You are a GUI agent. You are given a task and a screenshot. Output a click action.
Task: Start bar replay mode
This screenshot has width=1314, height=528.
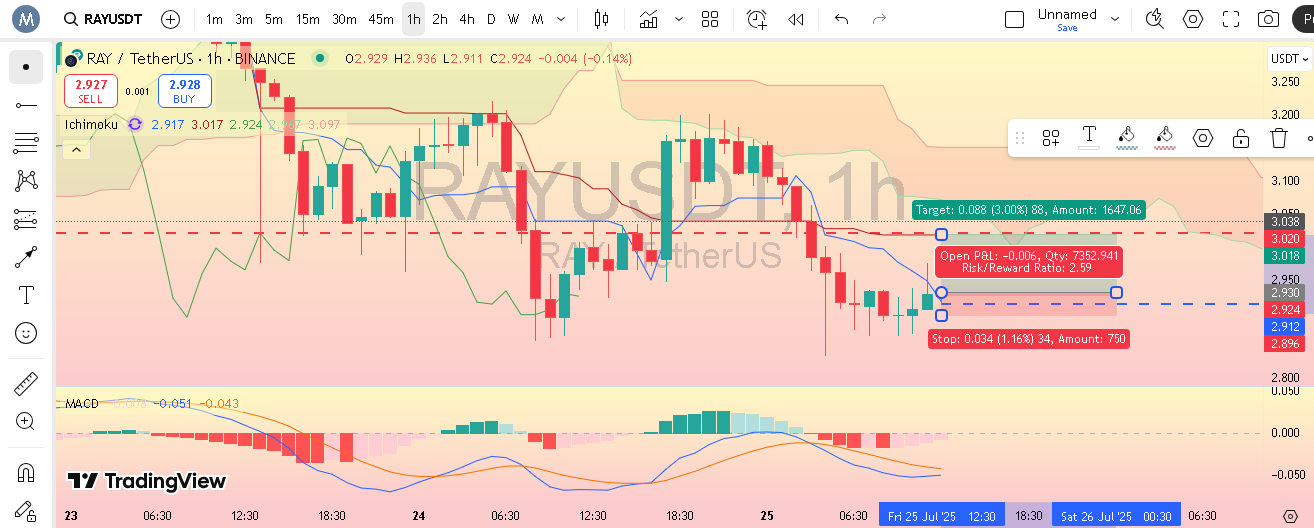[796, 19]
